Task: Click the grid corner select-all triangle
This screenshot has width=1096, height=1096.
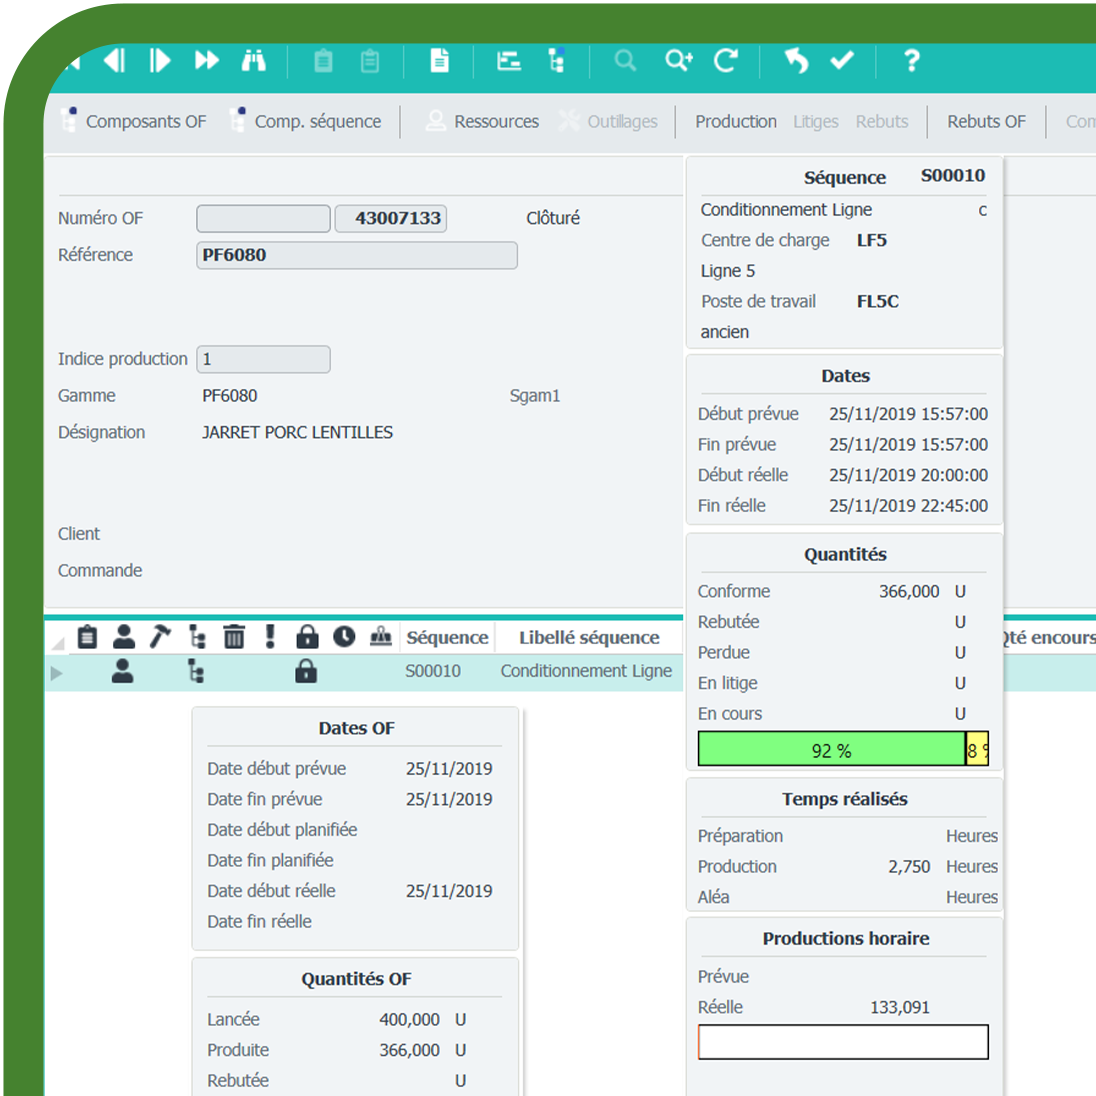Action: pos(58,643)
